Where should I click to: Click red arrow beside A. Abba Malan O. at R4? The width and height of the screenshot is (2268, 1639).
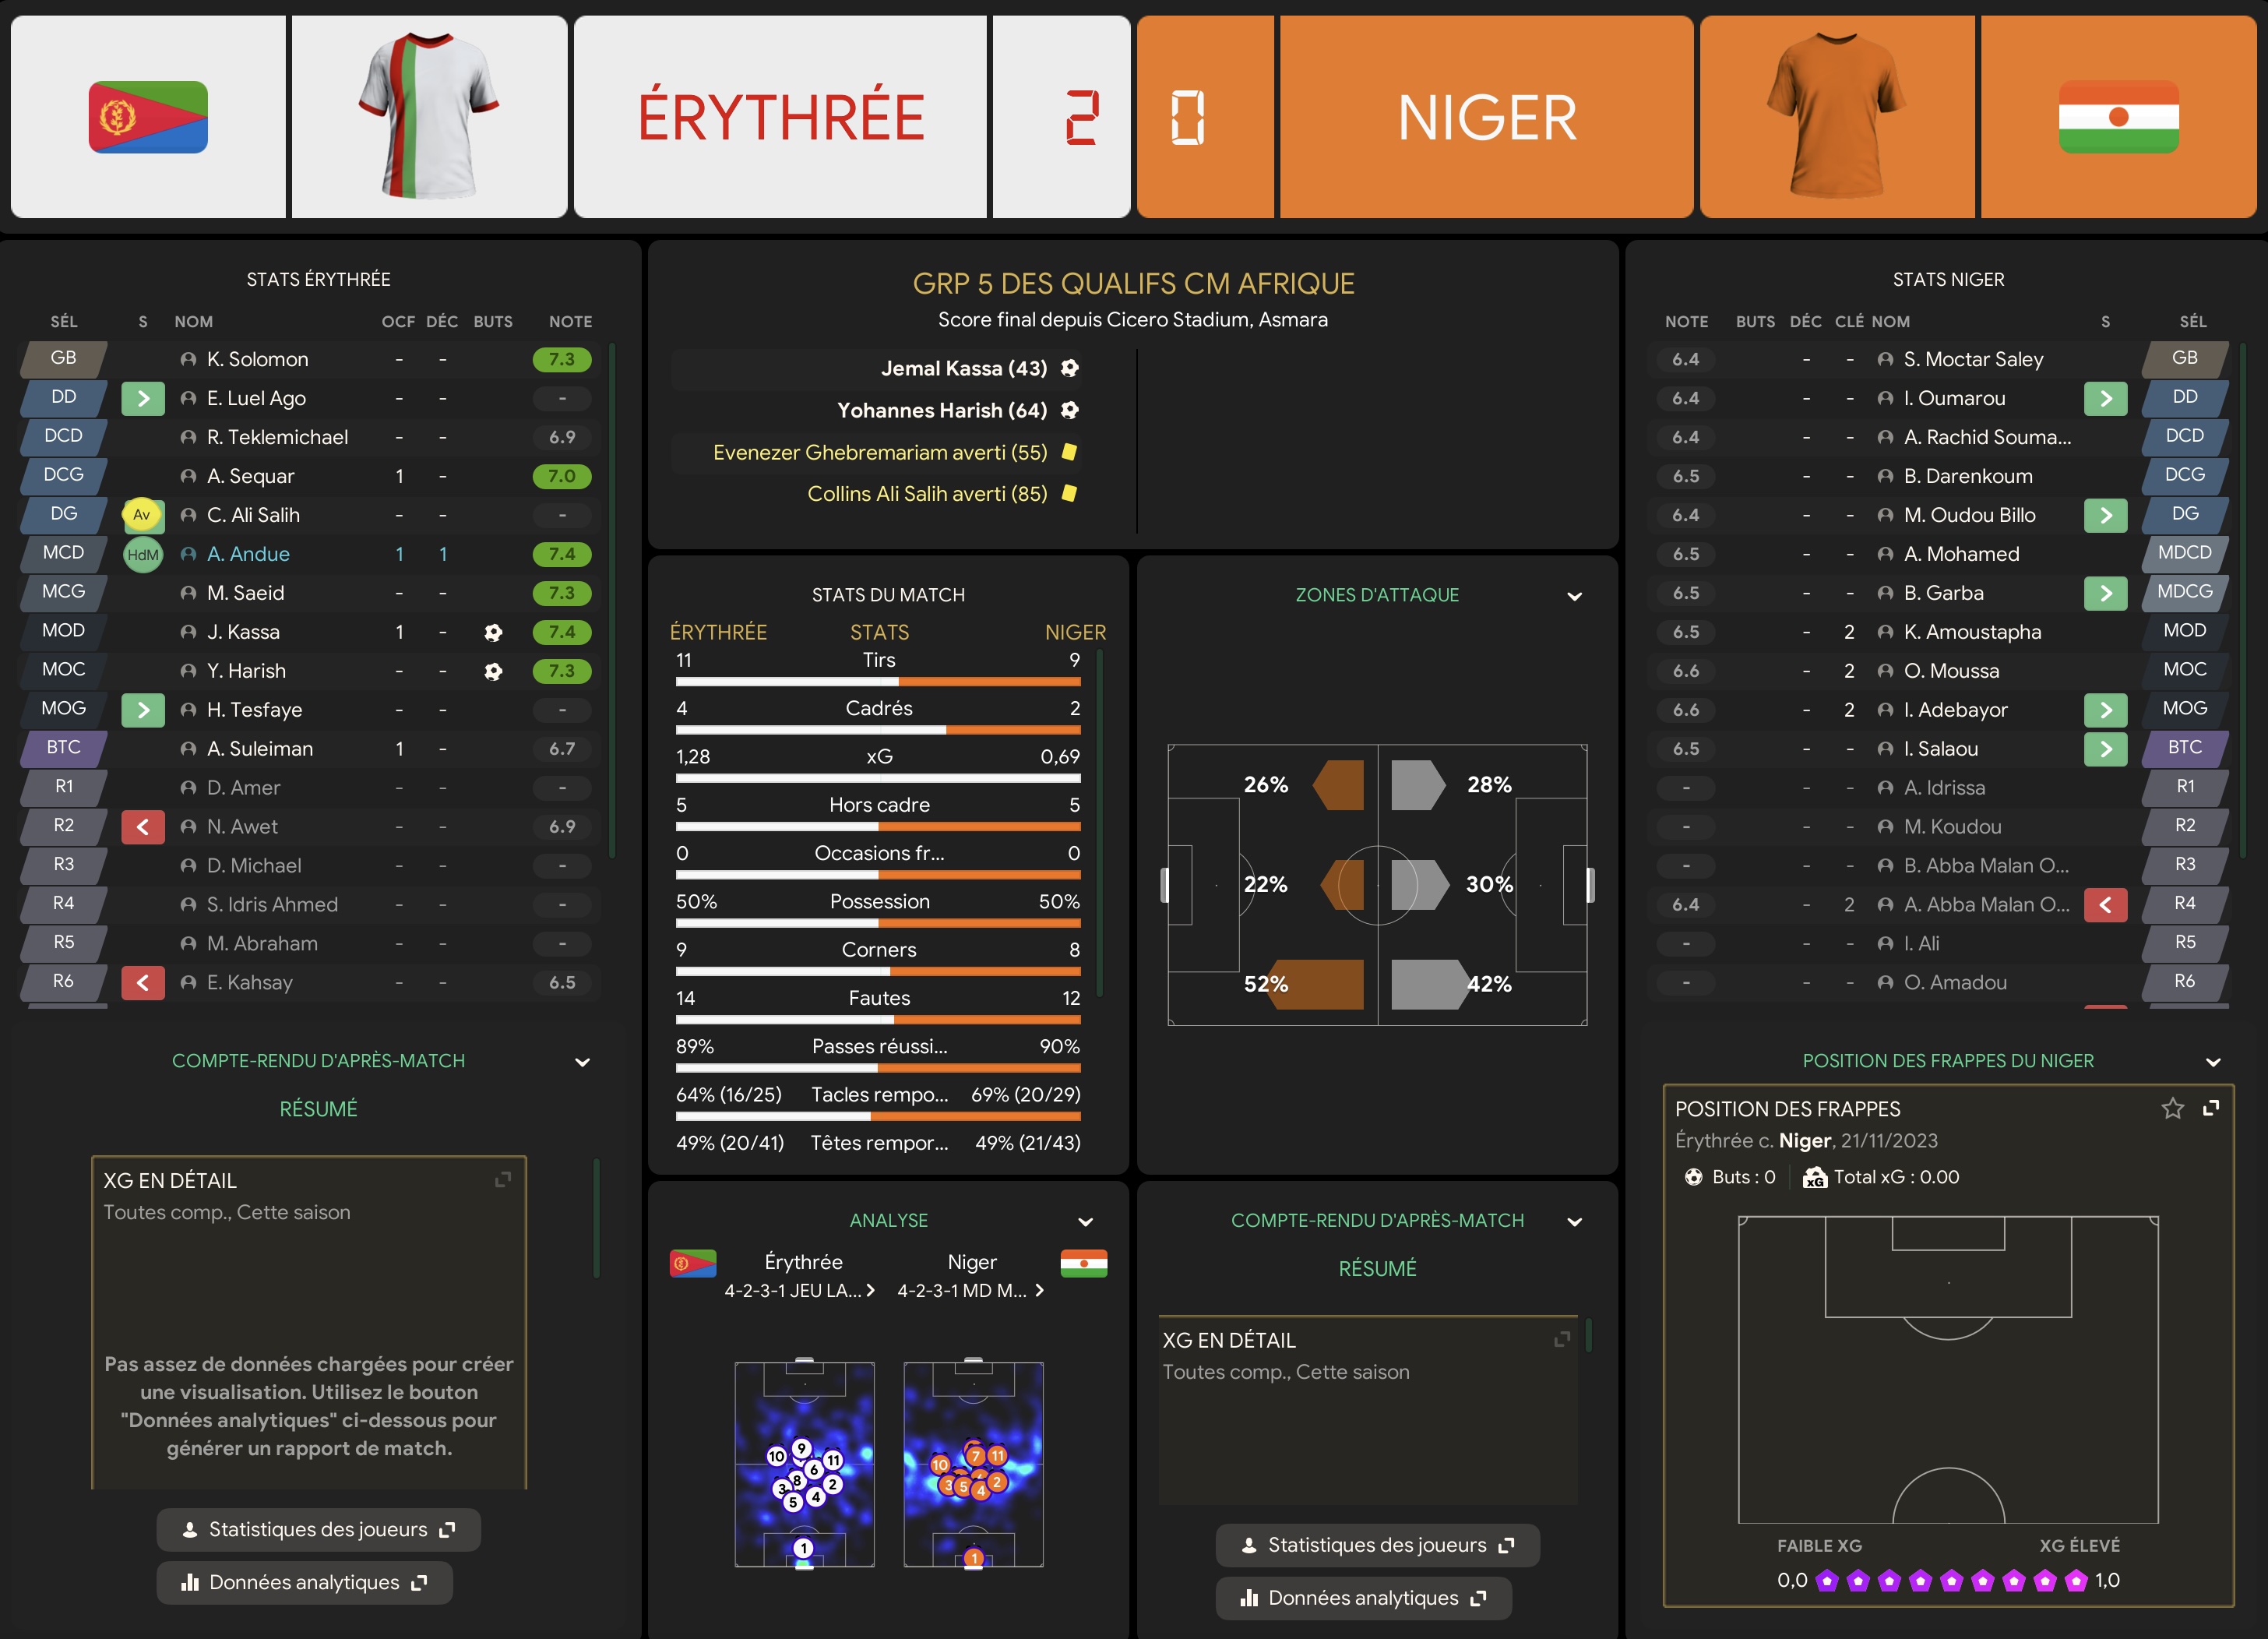coord(2105,905)
